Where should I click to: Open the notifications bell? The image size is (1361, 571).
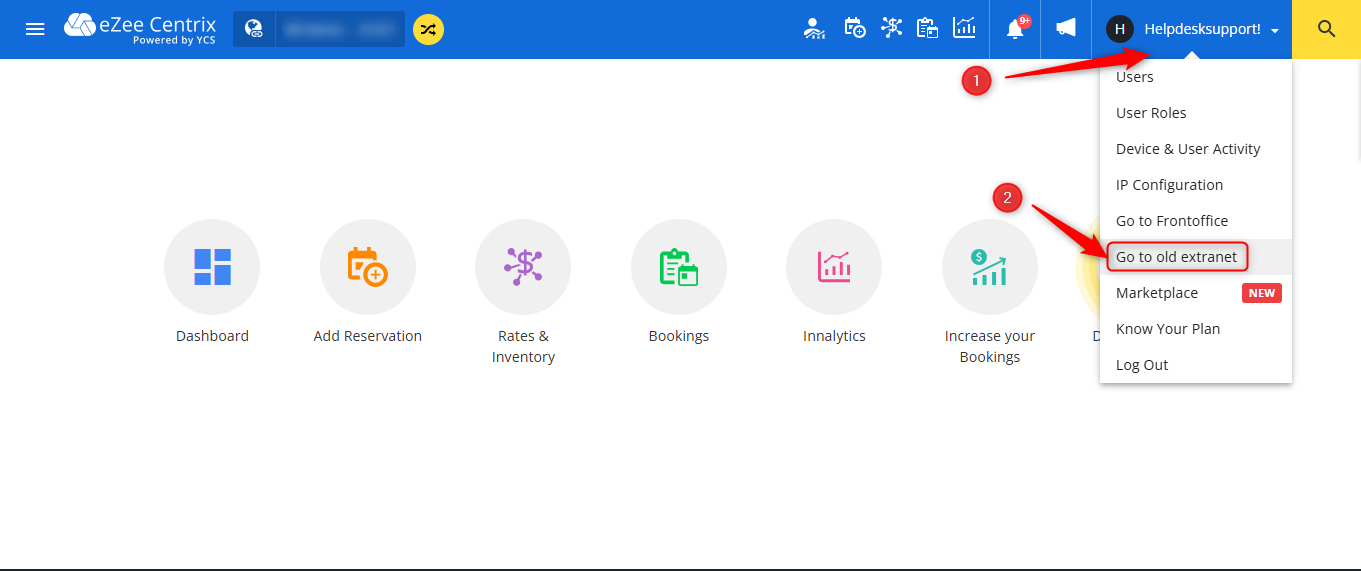click(x=1015, y=29)
